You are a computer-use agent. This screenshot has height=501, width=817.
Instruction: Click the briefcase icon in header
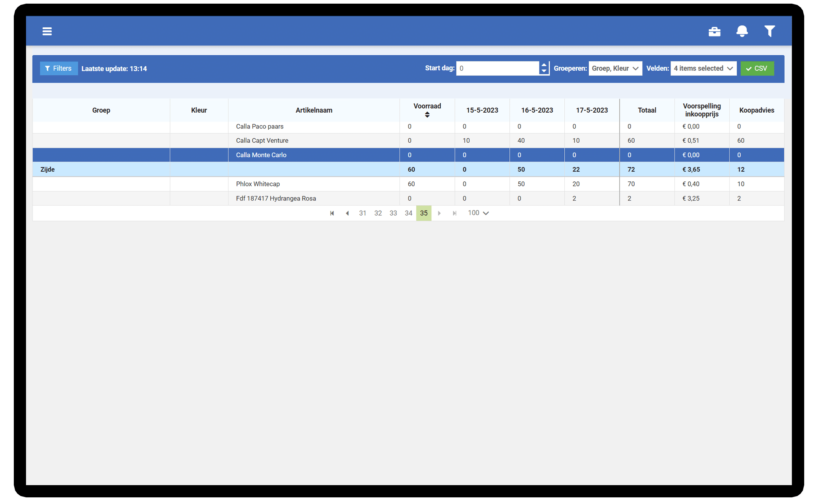point(714,31)
